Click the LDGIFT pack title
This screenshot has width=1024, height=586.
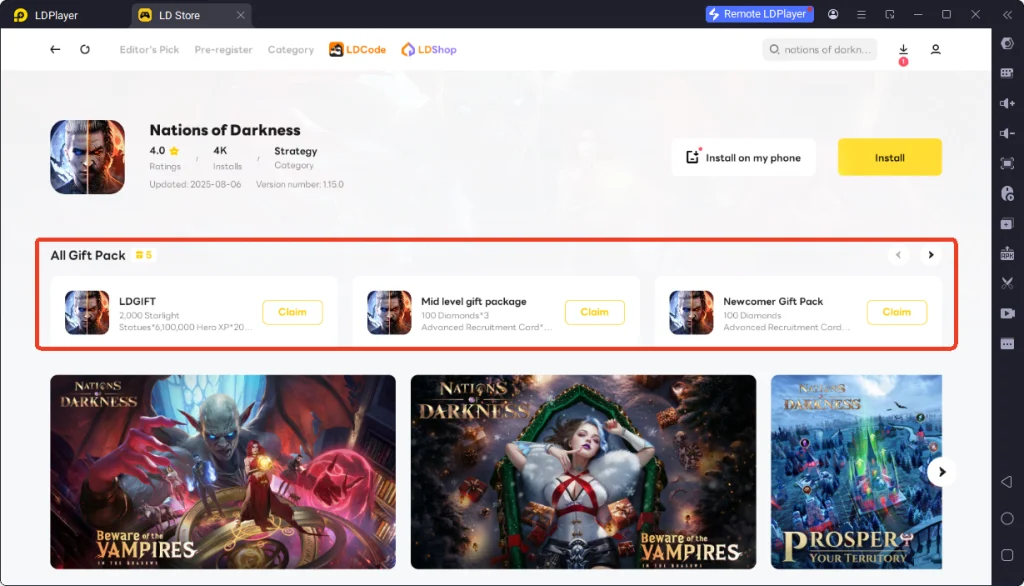(x=137, y=301)
